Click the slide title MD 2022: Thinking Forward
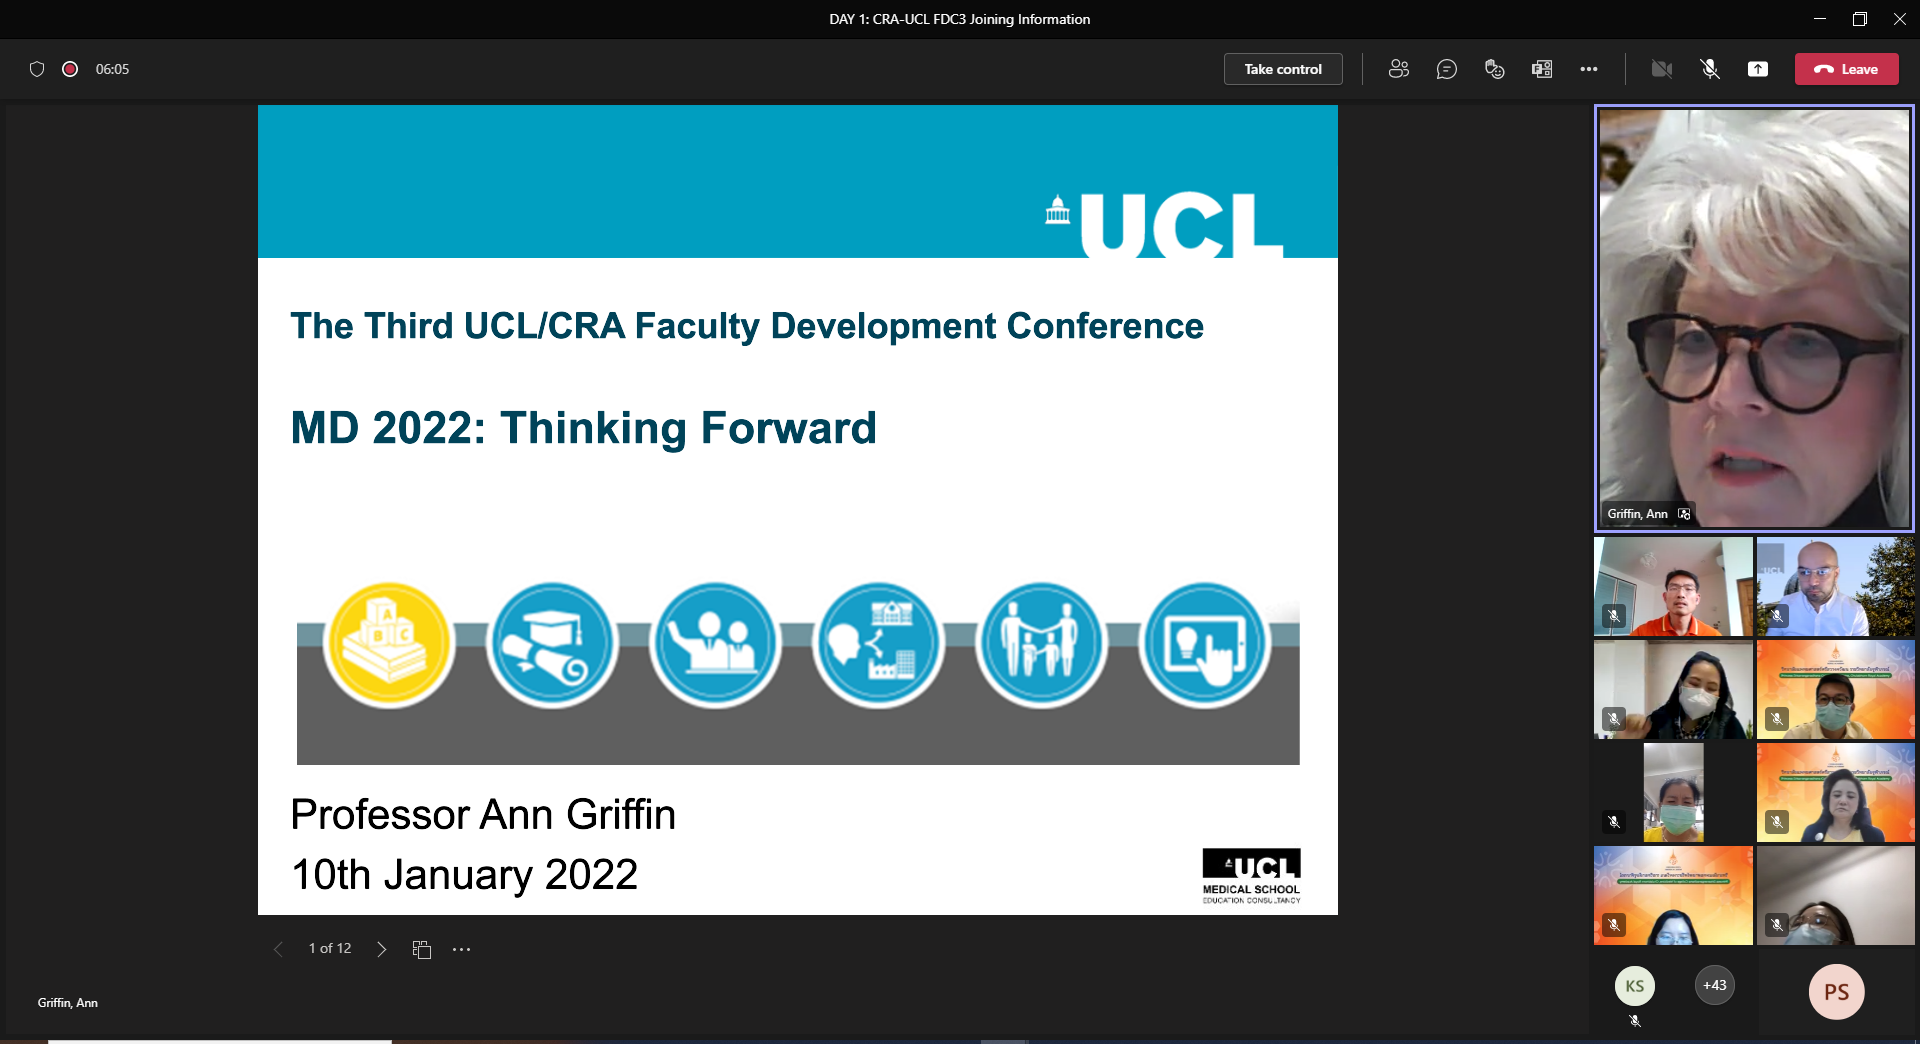Screen dimensions: 1920x1044 [583, 428]
